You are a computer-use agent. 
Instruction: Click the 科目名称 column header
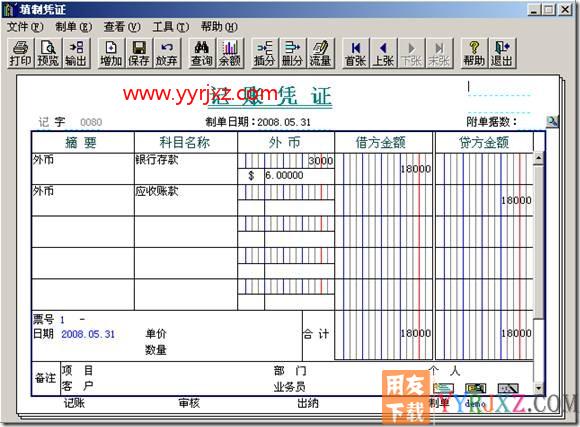pos(186,142)
